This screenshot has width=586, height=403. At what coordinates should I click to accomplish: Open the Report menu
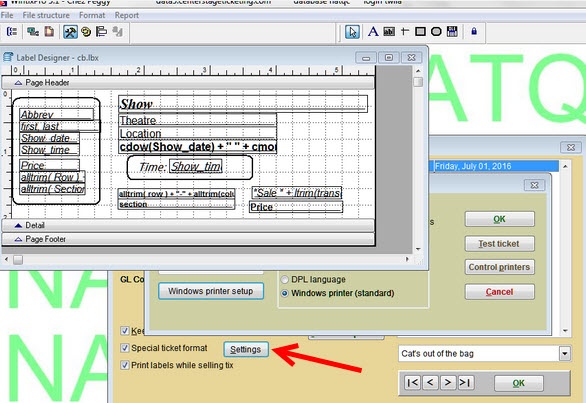127,15
